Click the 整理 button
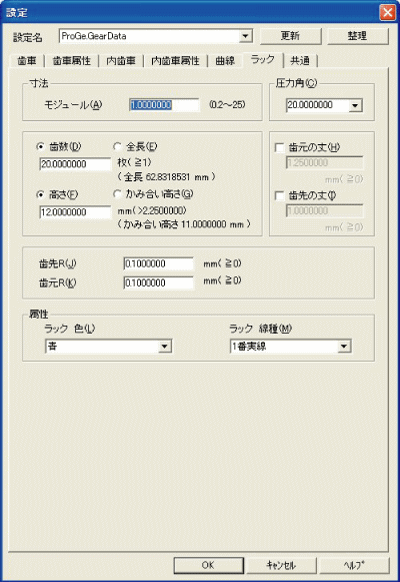400x582 pixels. pyautogui.click(x=357, y=36)
